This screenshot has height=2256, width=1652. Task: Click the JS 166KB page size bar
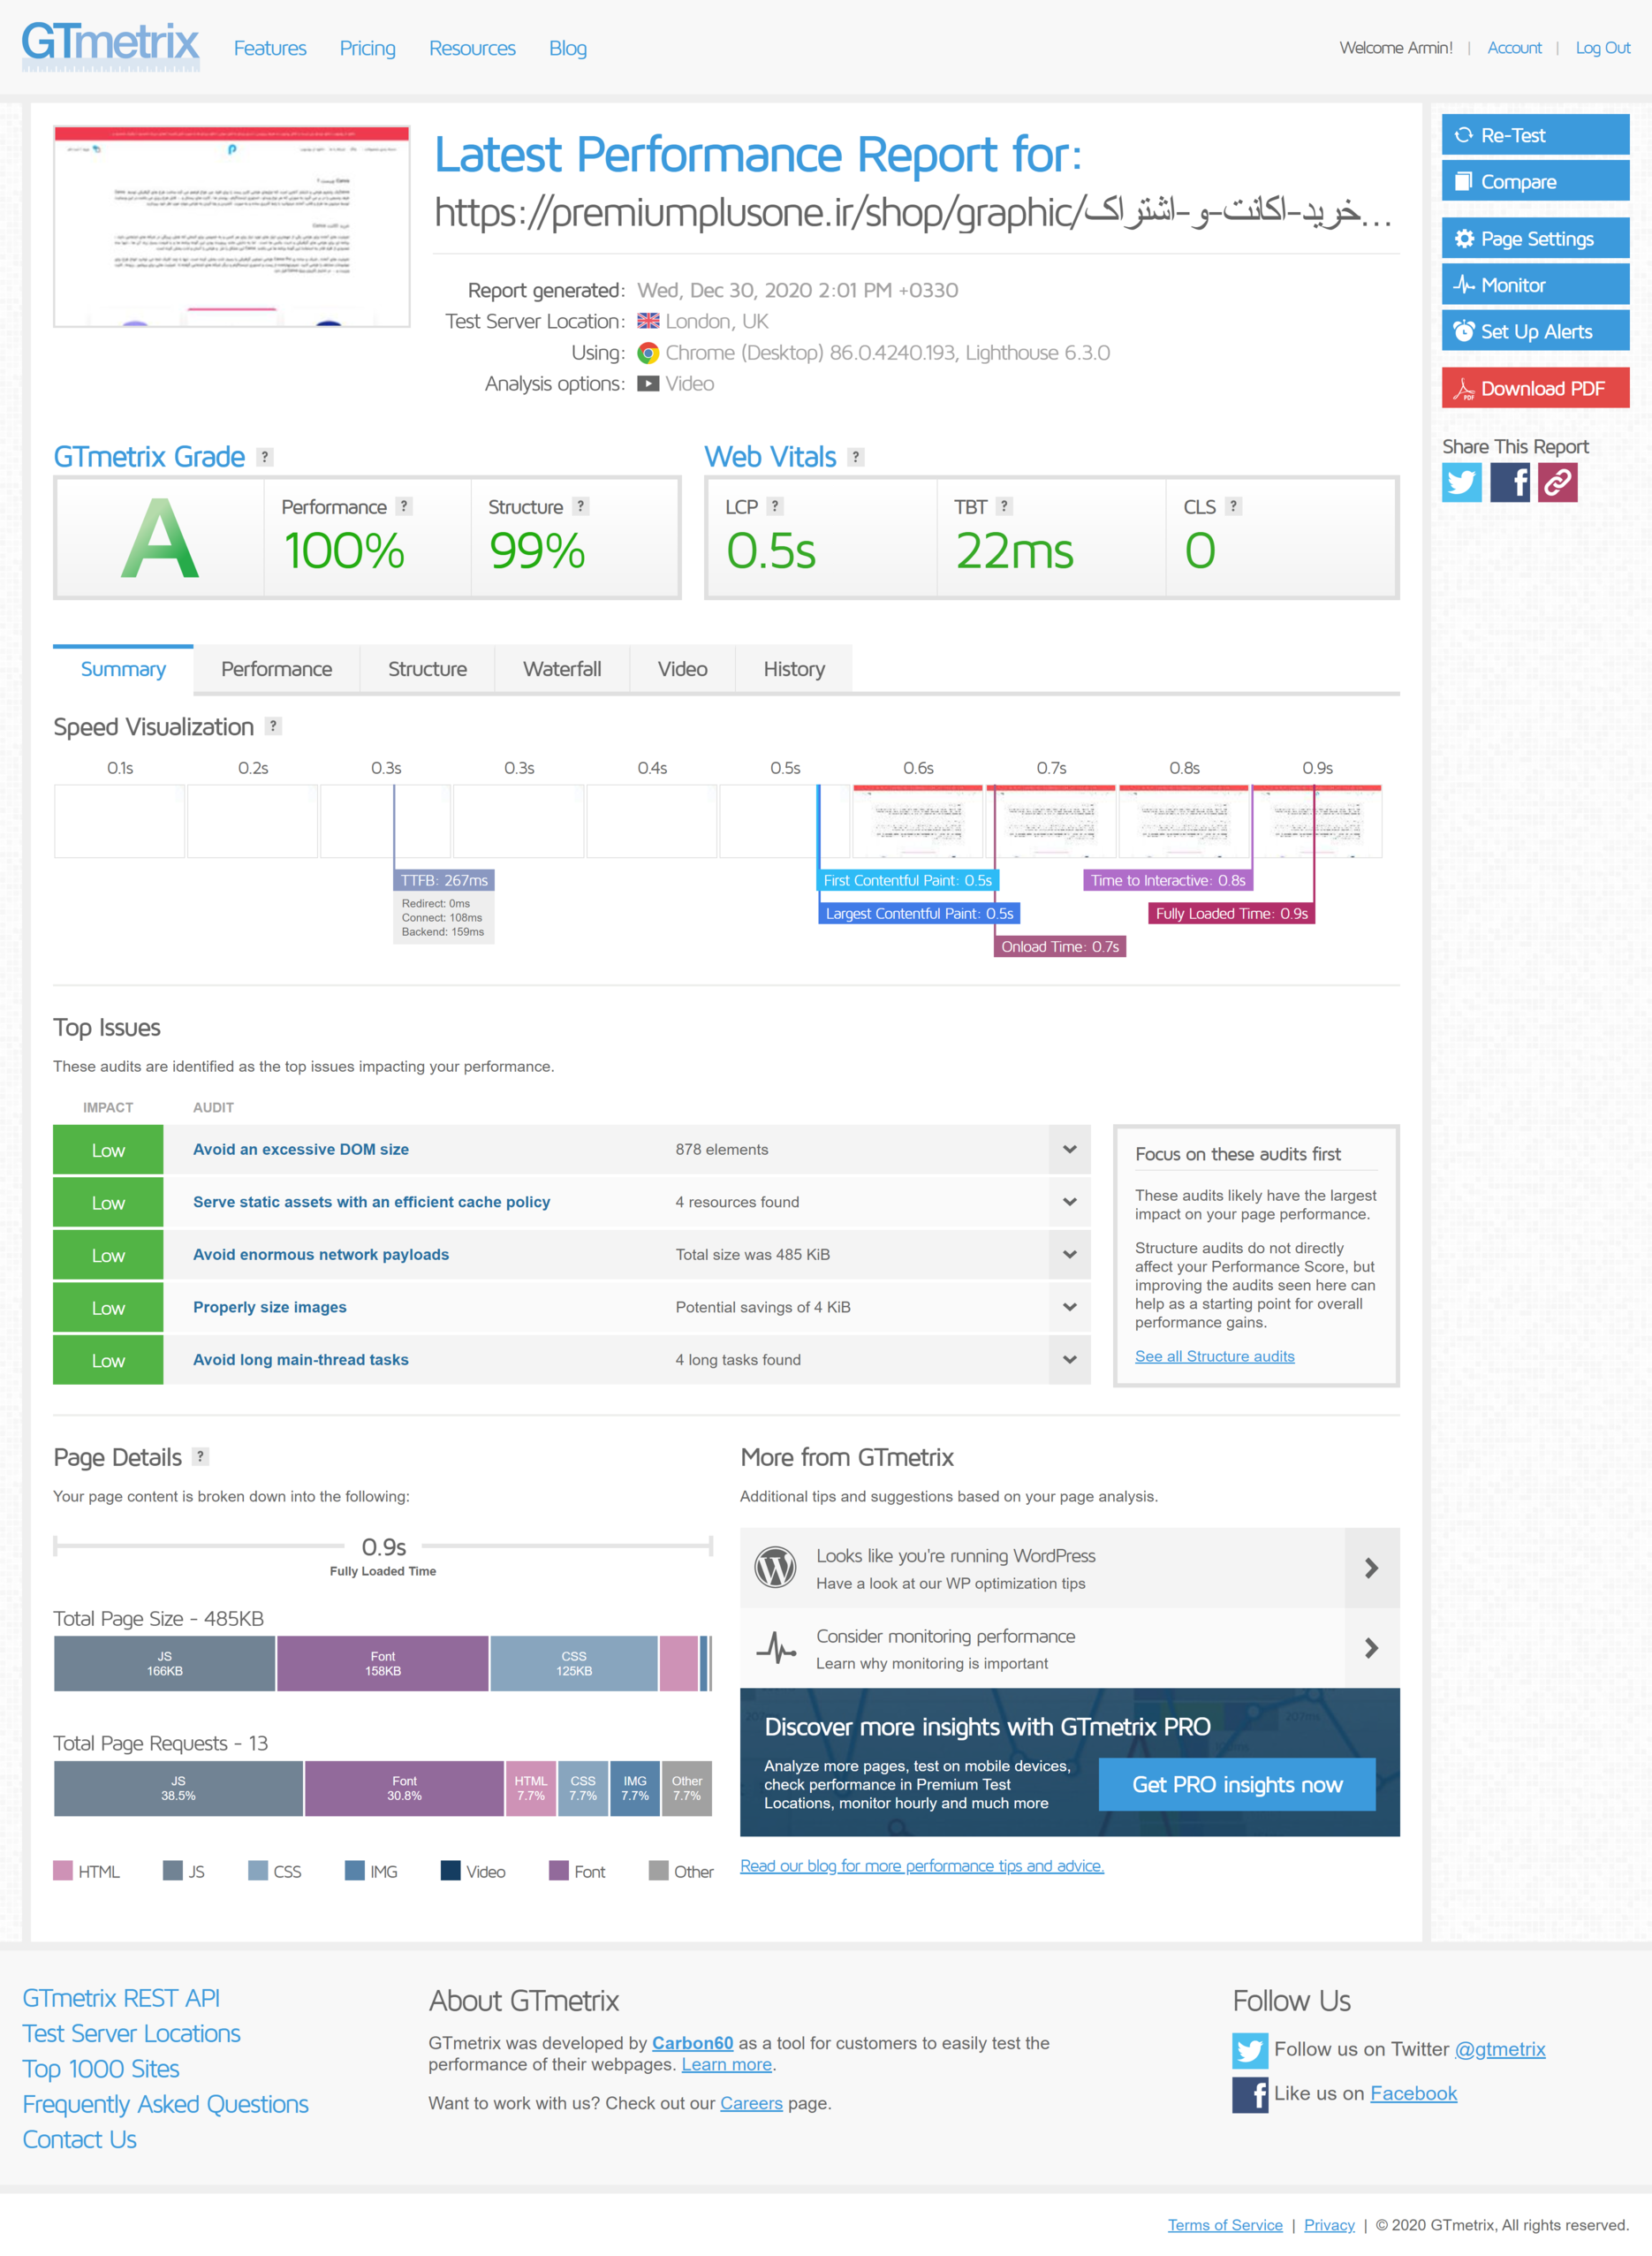point(164,1663)
